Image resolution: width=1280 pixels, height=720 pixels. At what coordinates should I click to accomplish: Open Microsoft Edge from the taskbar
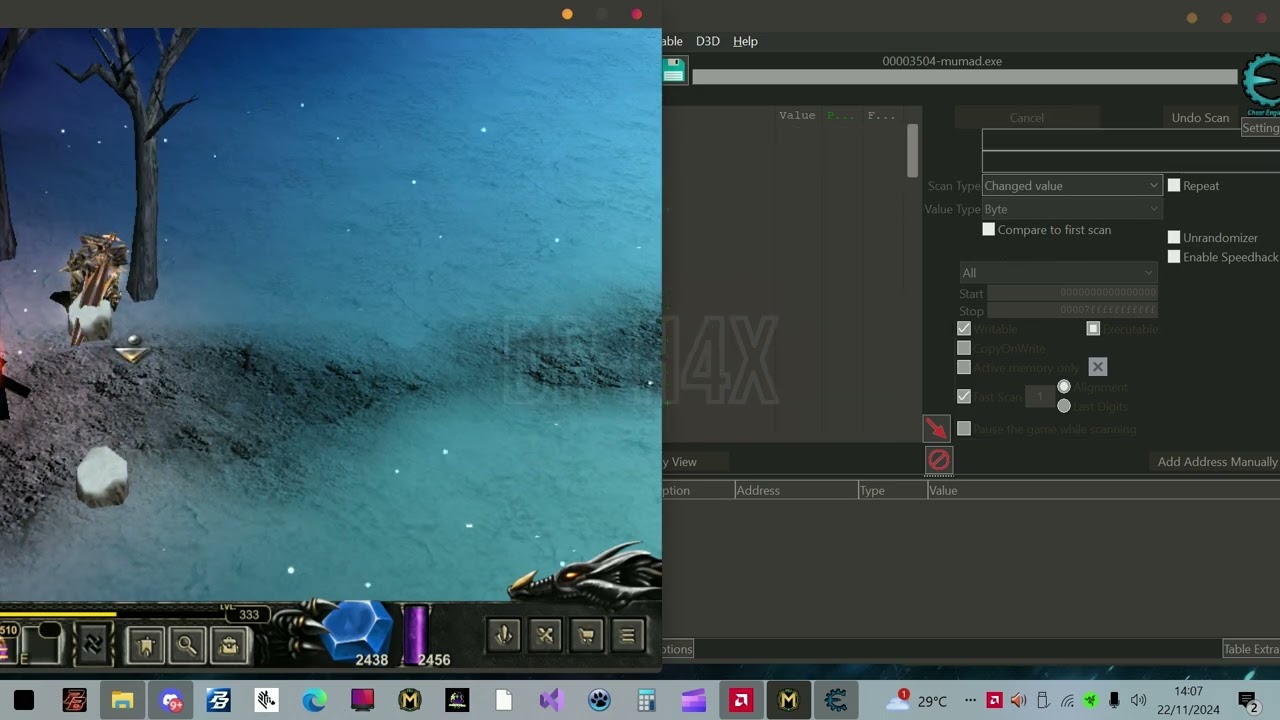314,700
